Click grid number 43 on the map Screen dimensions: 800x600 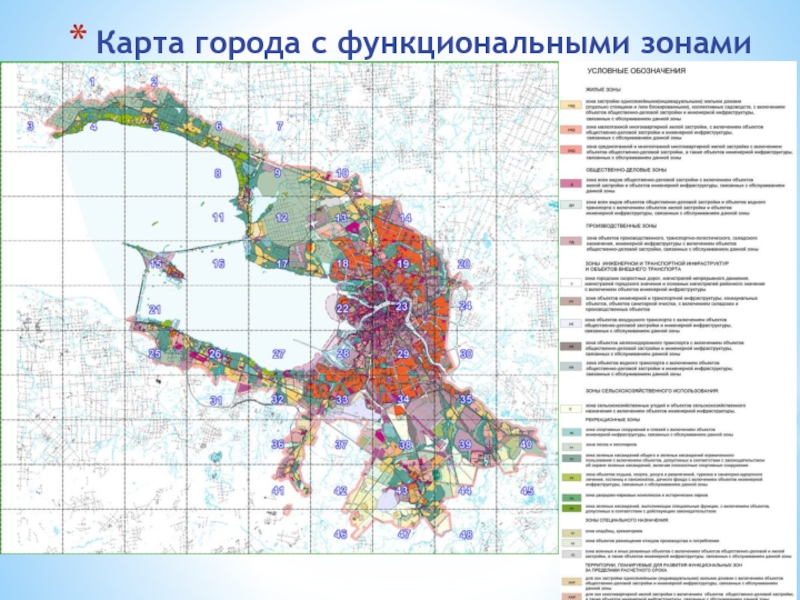click(x=402, y=490)
